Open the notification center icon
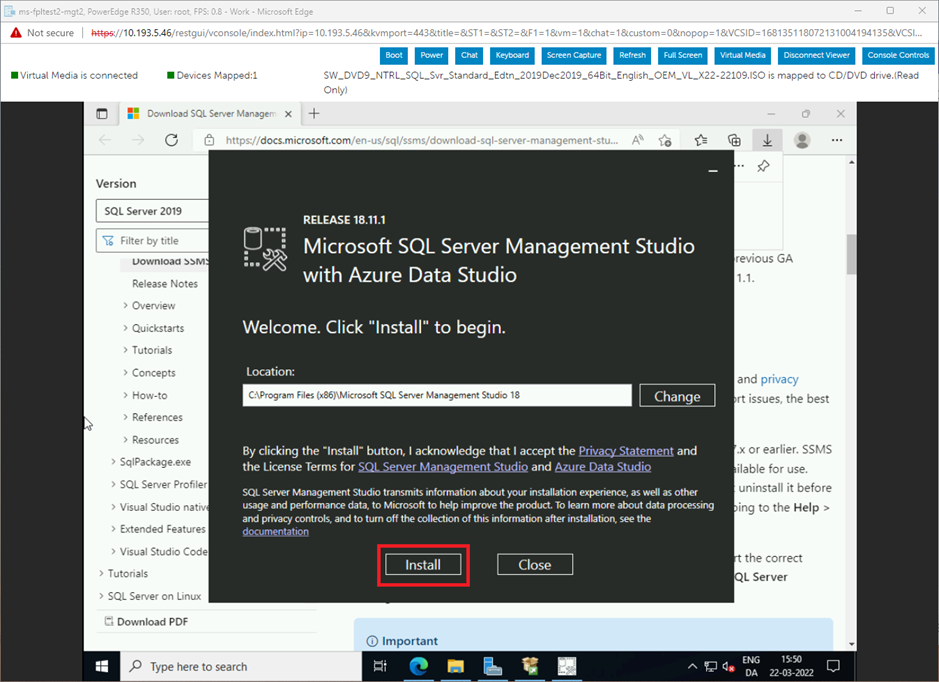Viewport: 939px width, 682px height. click(x=833, y=666)
